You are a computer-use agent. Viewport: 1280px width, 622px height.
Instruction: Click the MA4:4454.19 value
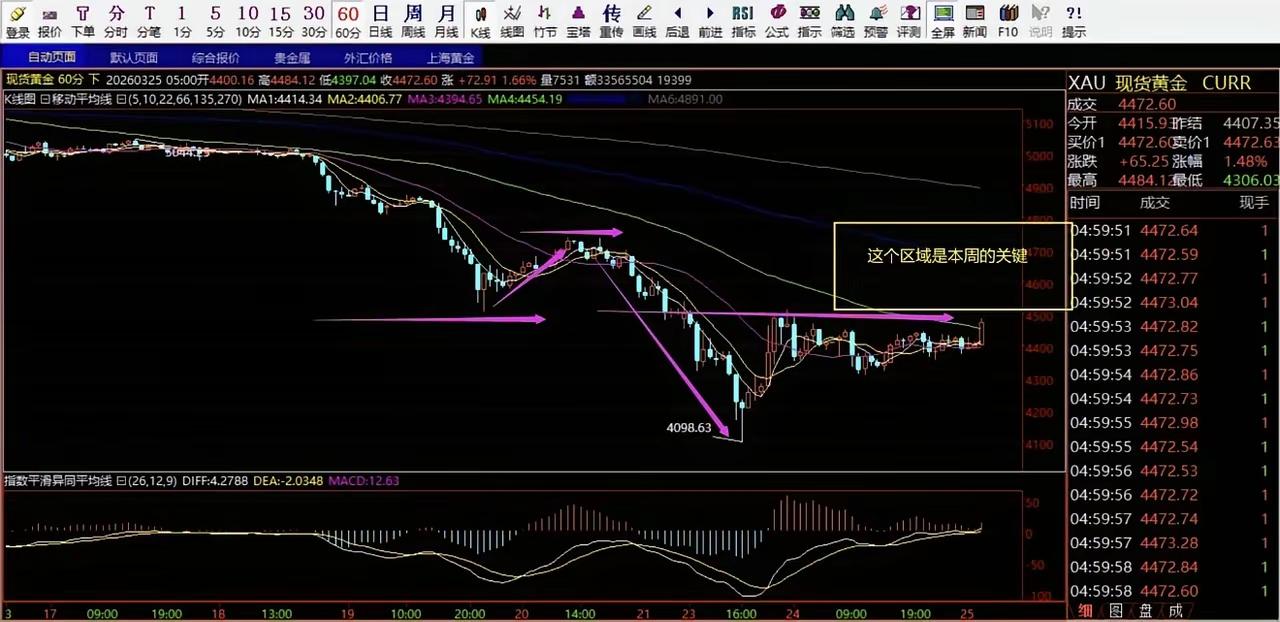pos(526,99)
